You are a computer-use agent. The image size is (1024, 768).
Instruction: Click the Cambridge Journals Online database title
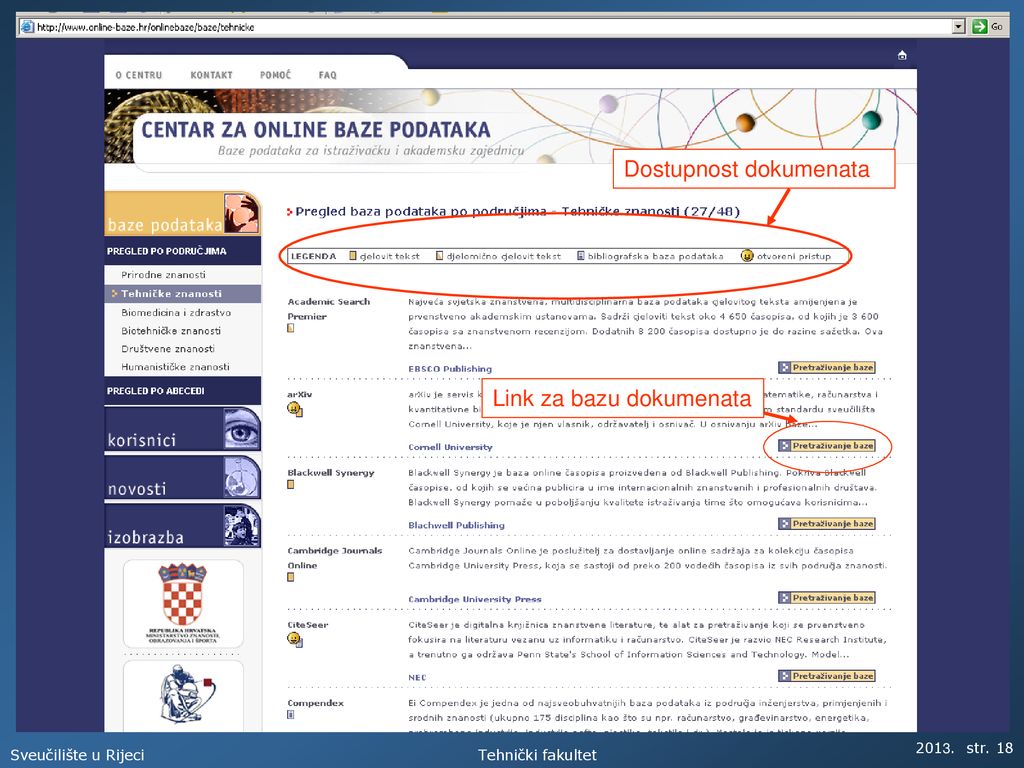tap(335, 558)
